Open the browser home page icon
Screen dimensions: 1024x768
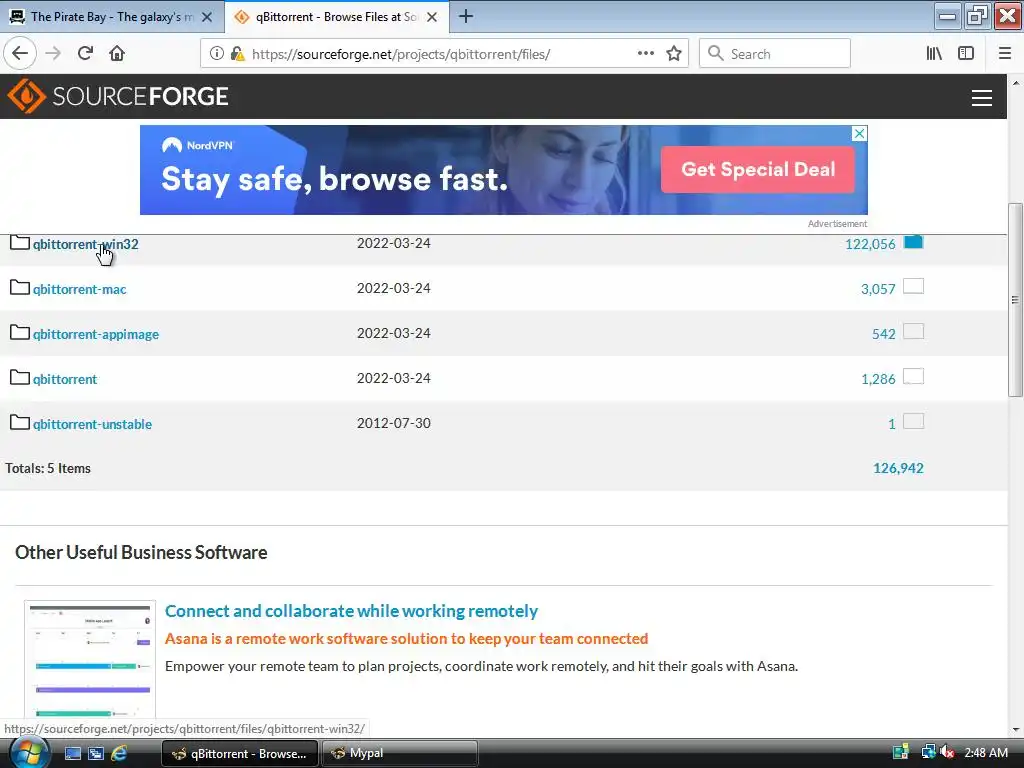(117, 54)
